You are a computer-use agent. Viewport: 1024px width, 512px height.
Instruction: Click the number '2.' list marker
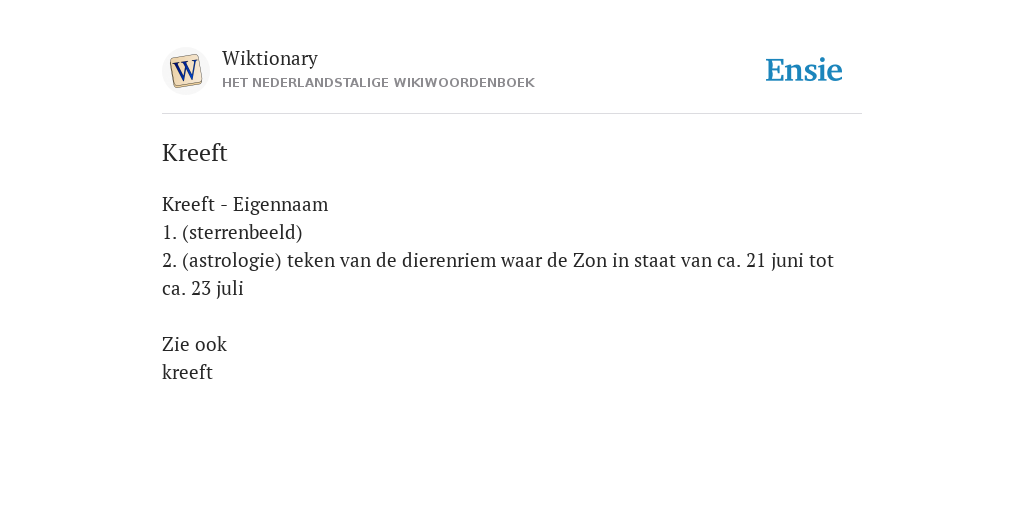coord(169,261)
